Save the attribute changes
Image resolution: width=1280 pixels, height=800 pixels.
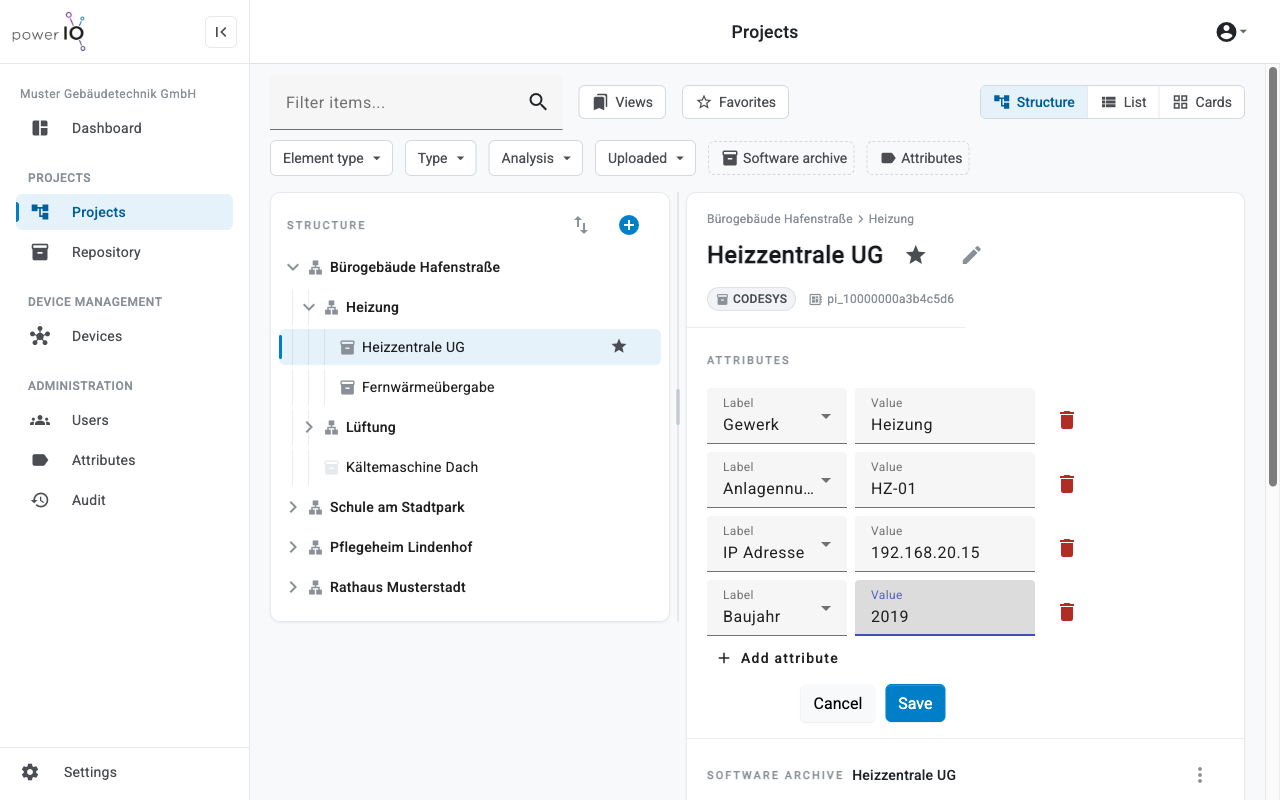[x=915, y=703]
